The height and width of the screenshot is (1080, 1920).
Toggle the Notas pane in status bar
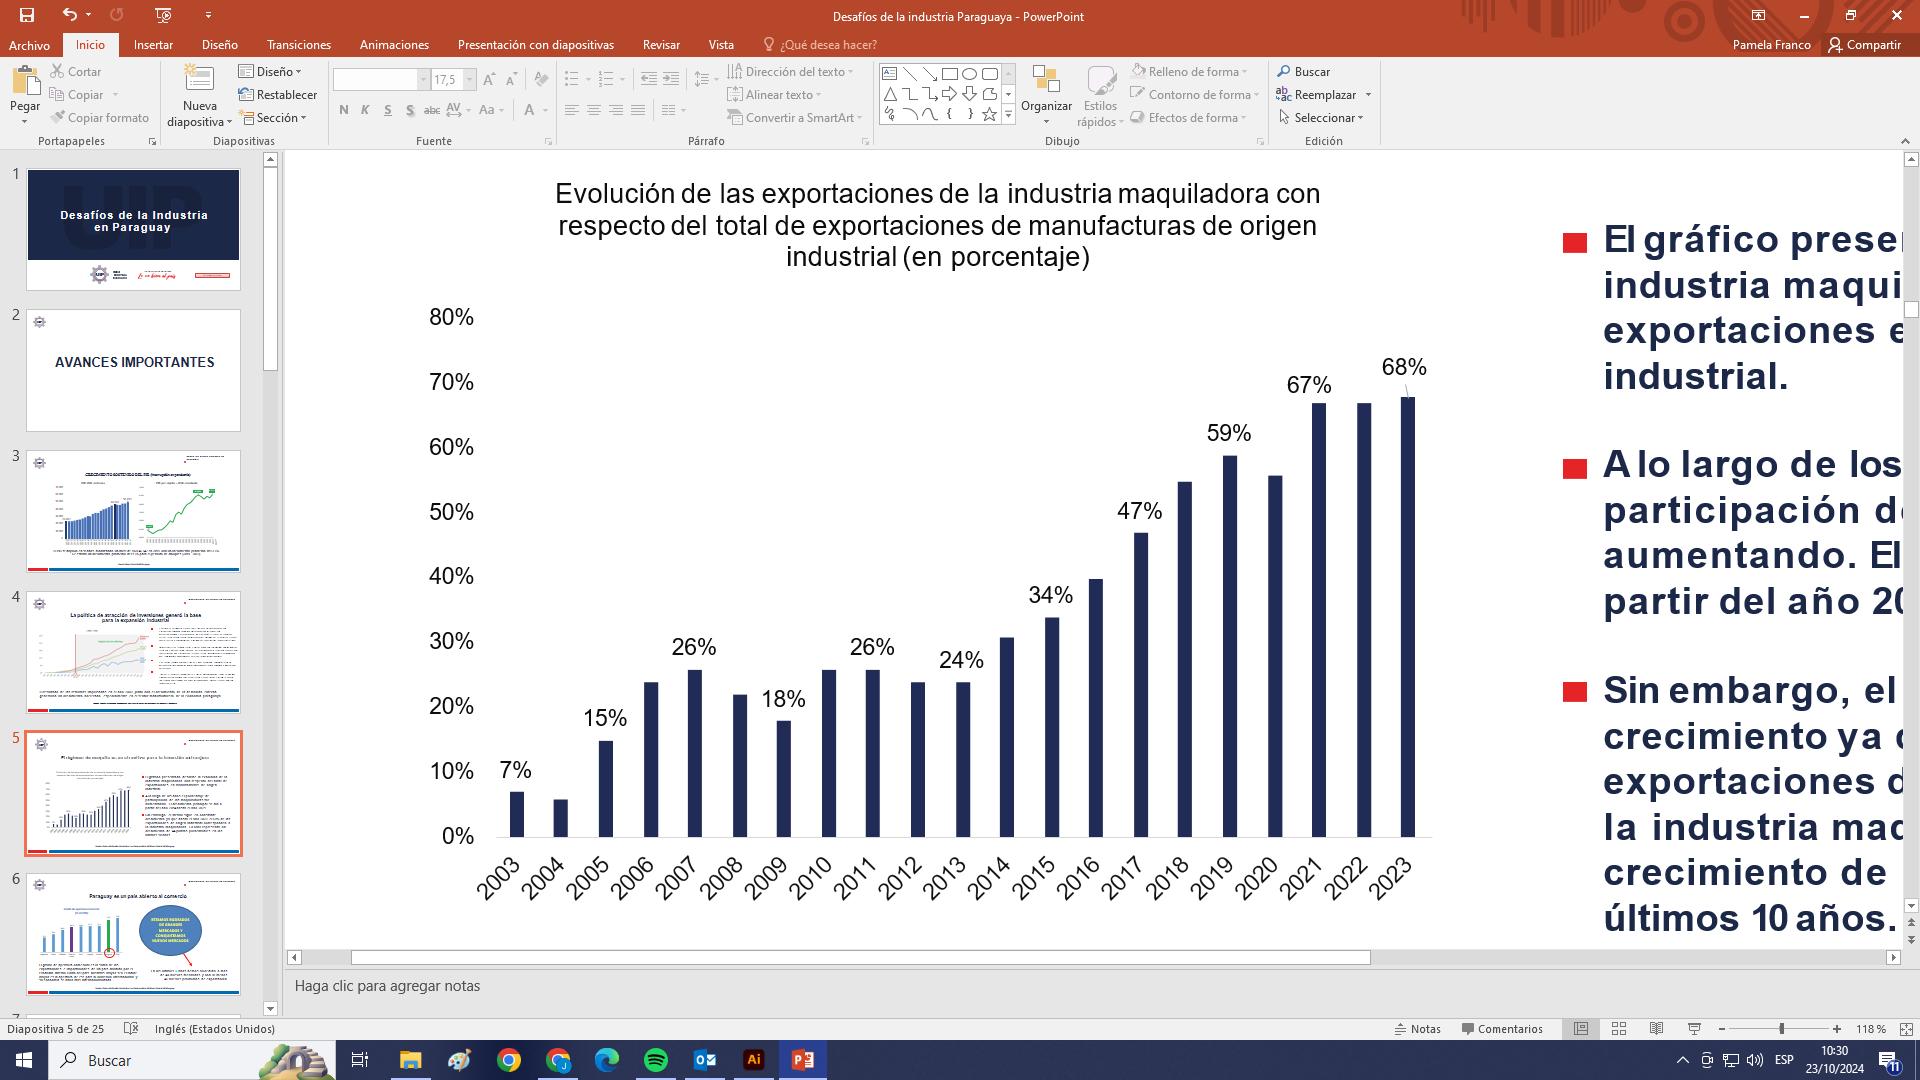(x=1418, y=1029)
